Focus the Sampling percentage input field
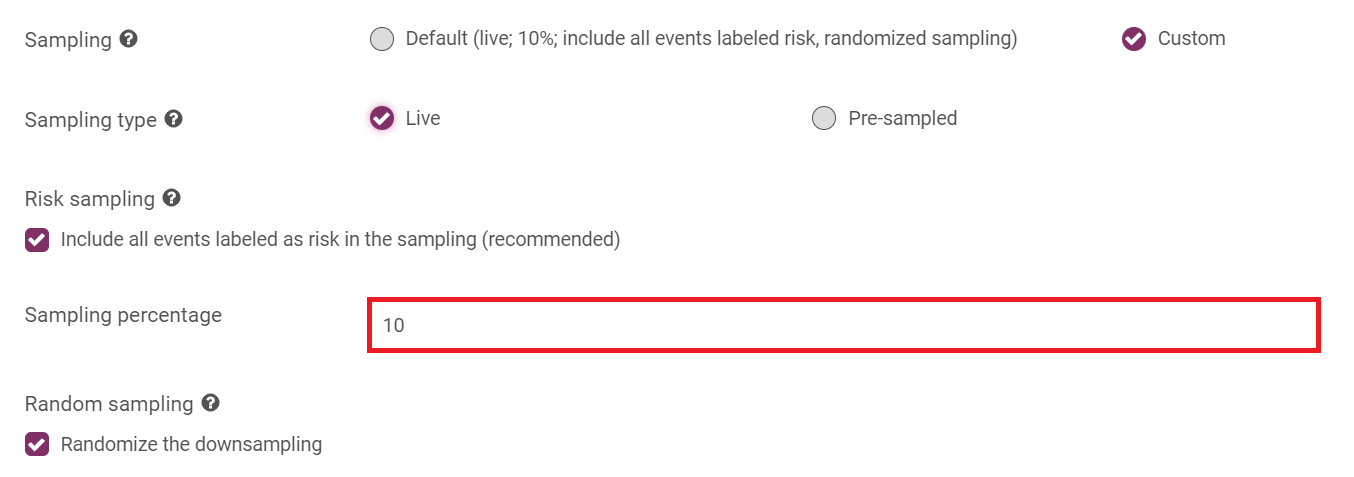The image size is (1354, 477). [845, 325]
